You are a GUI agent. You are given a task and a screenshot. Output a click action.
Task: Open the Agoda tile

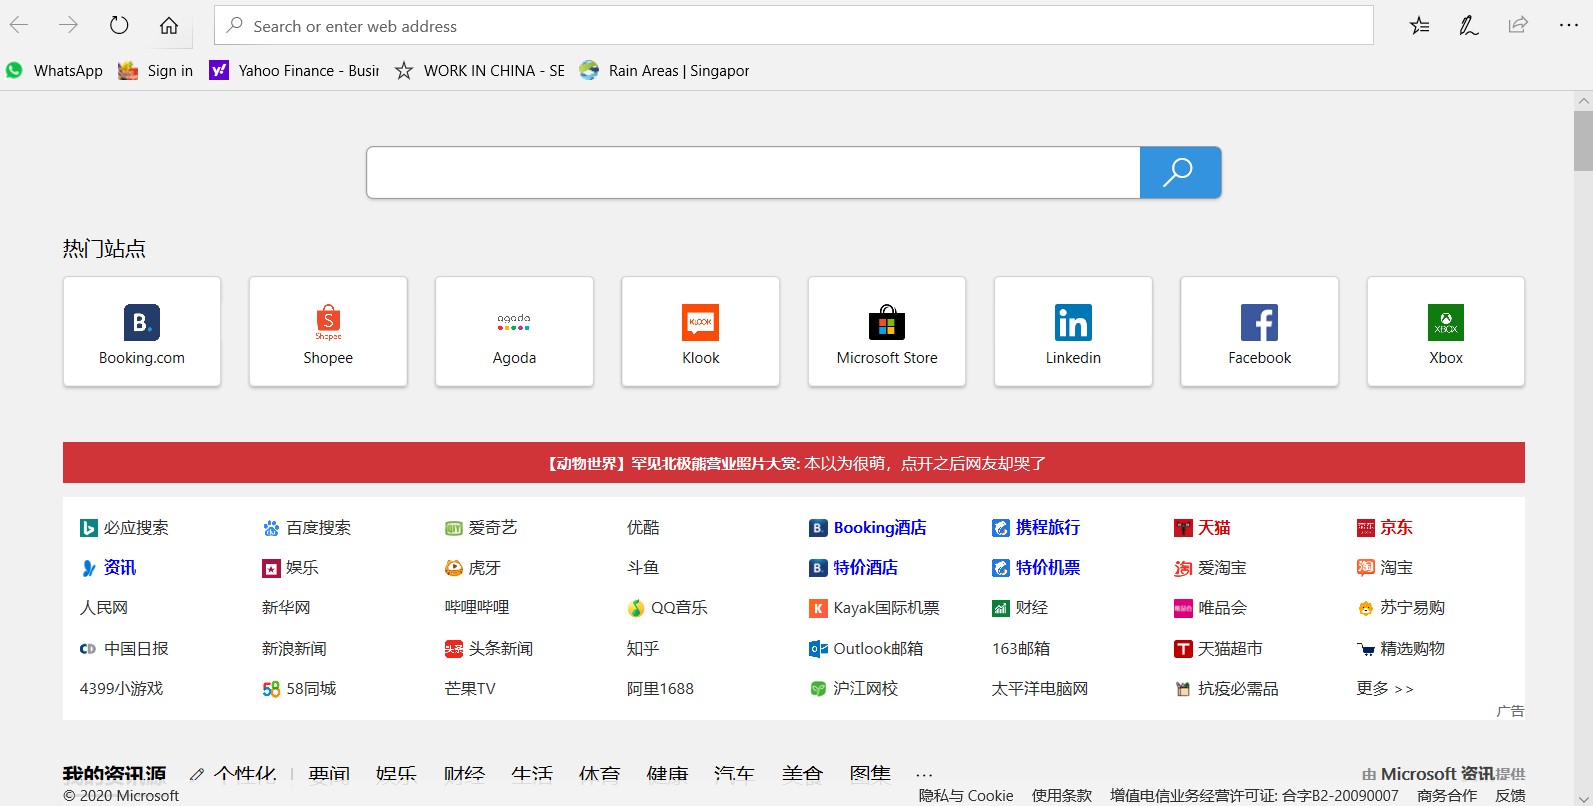(514, 331)
